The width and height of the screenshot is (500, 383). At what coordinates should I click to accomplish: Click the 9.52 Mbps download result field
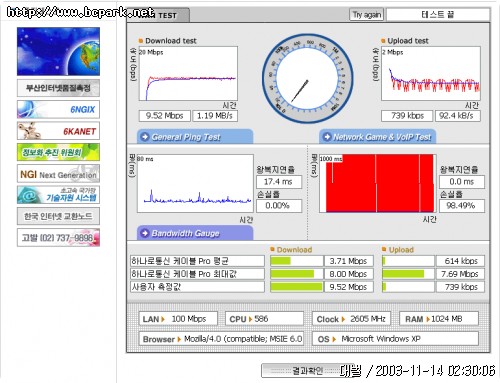coord(164,116)
